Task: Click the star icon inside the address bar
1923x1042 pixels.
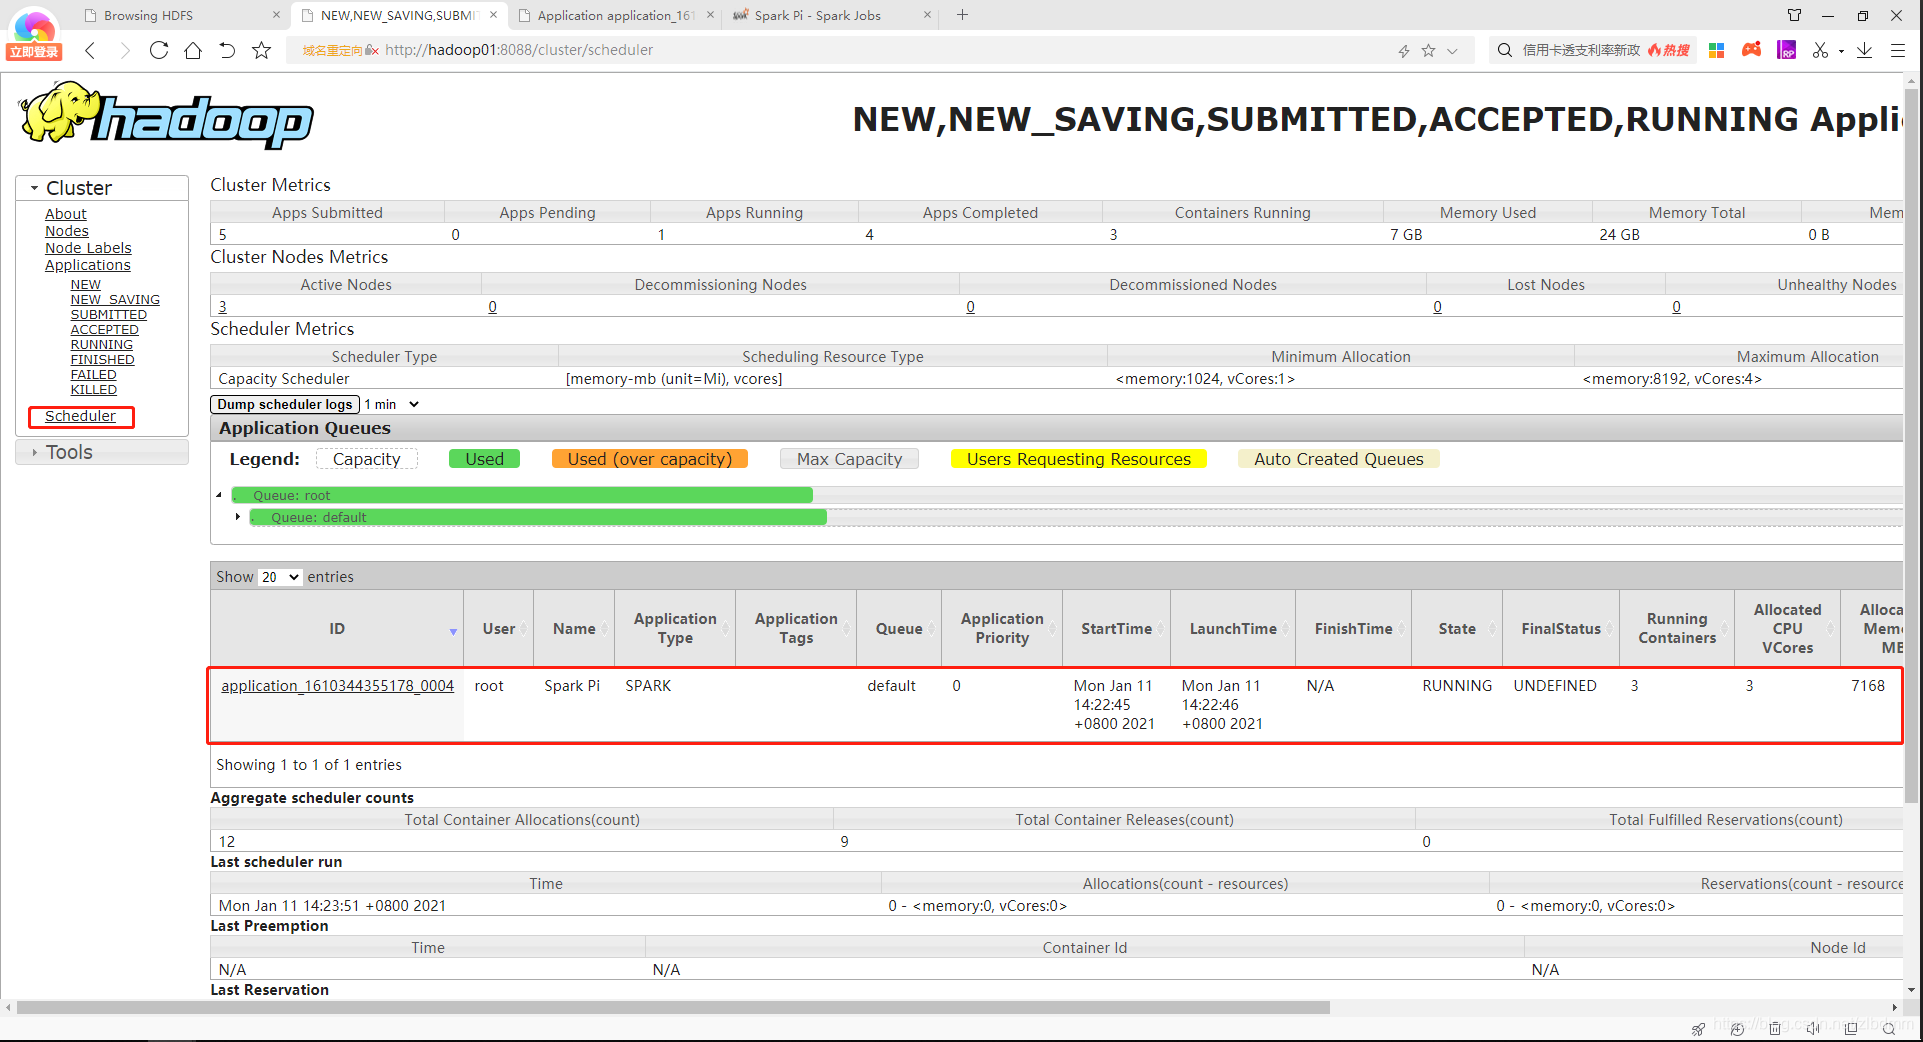Action: pos(1428,51)
